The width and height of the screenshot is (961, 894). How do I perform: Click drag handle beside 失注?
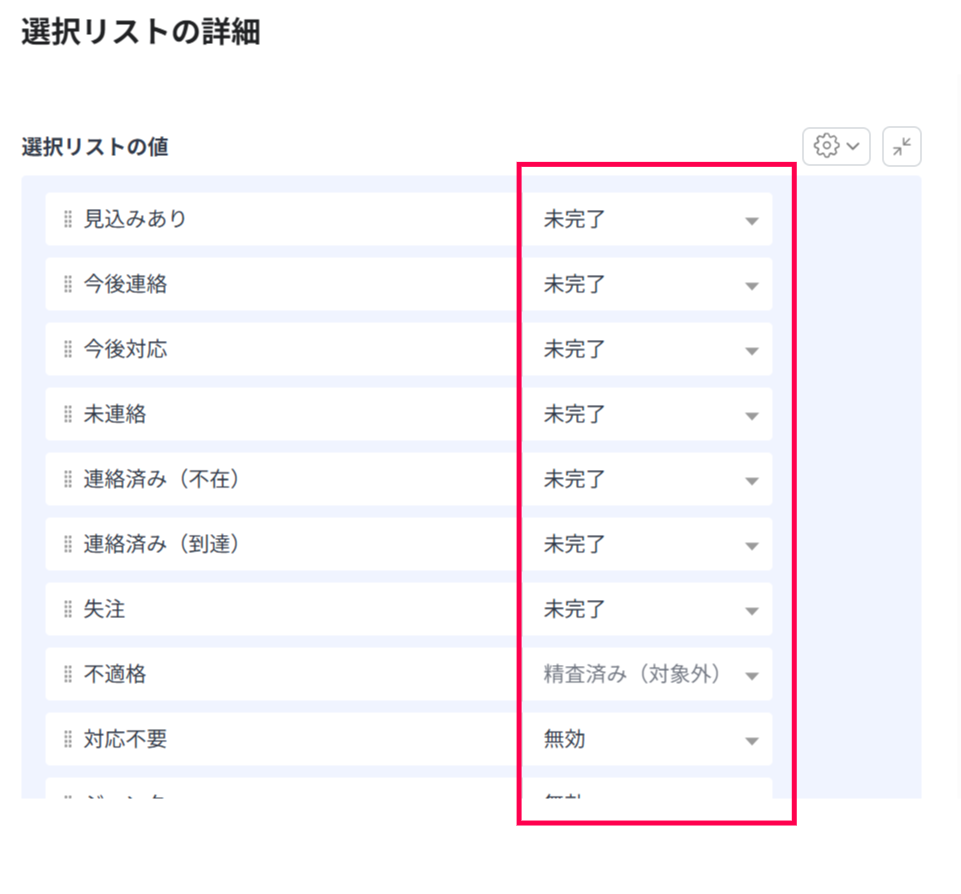pos(68,609)
